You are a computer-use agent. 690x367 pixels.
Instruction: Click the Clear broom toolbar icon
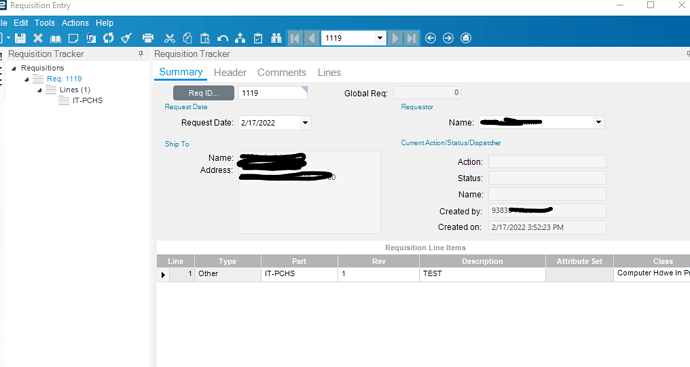tap(127, 38)
